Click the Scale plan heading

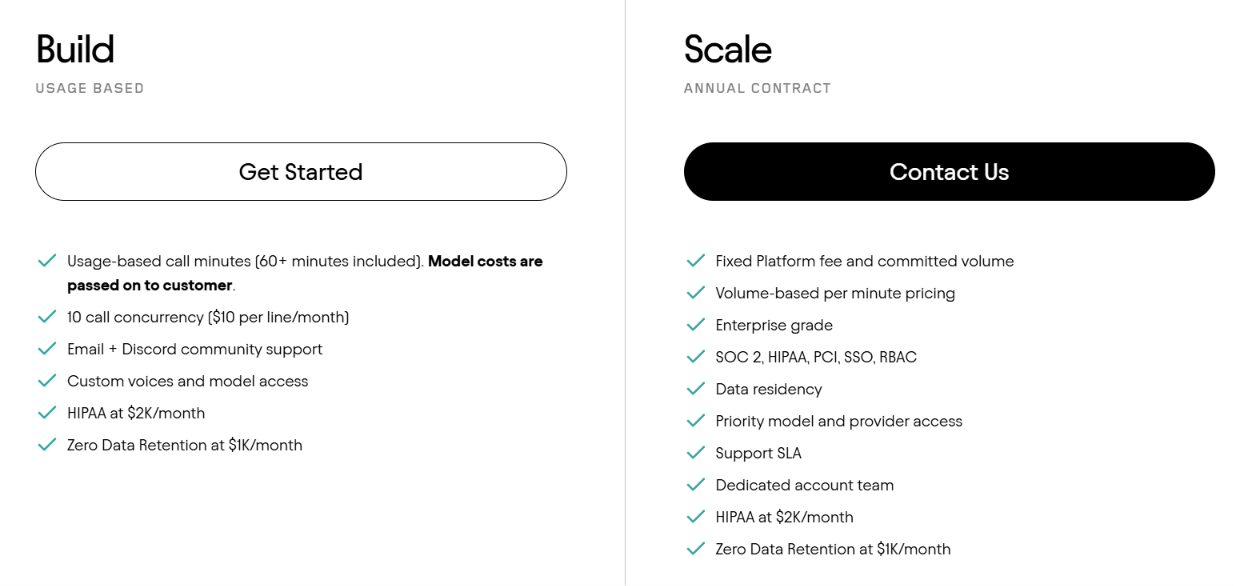tap(728, 49)
